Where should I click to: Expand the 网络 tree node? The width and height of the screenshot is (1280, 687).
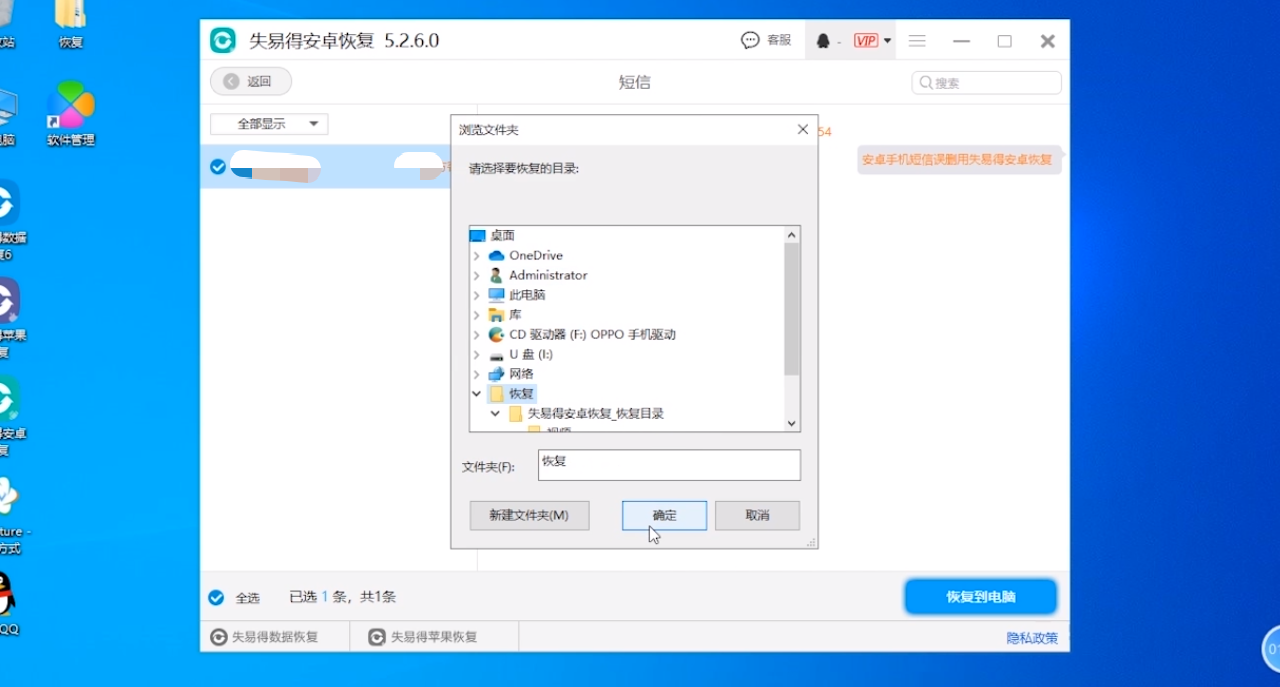[476, 374]
